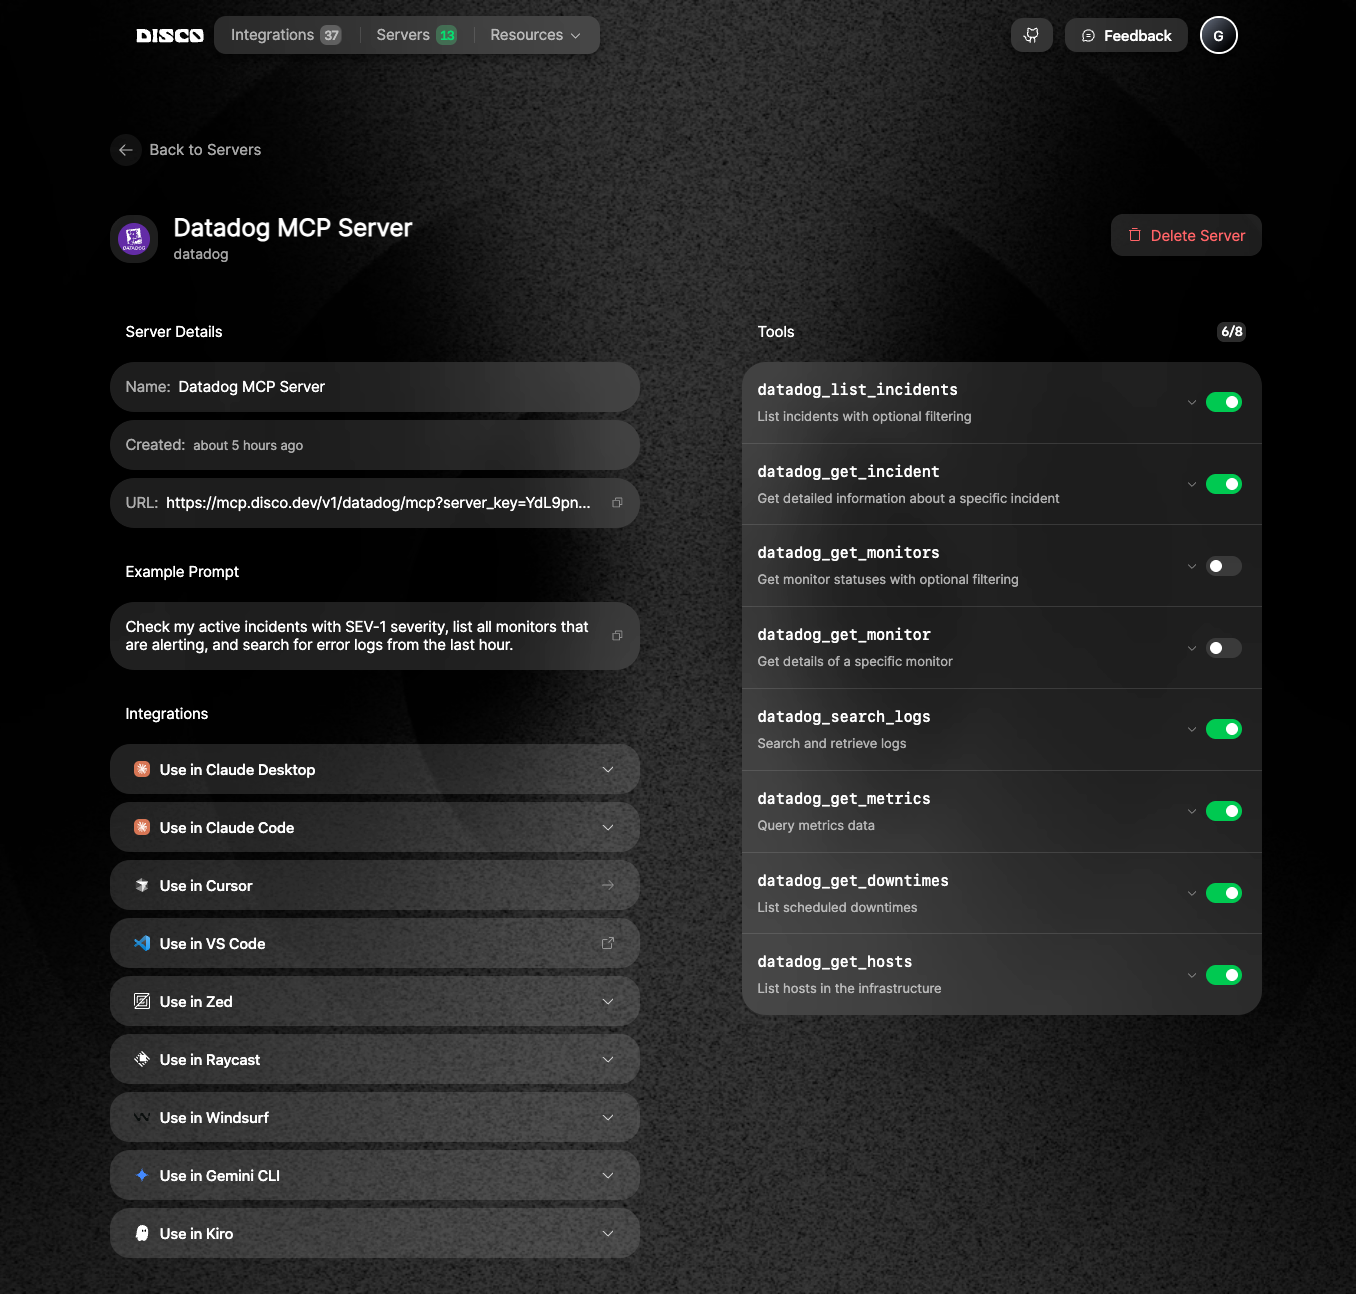Expand the Use in Kiro chevron
1356x1294 pixels.
click(608, 1233)
